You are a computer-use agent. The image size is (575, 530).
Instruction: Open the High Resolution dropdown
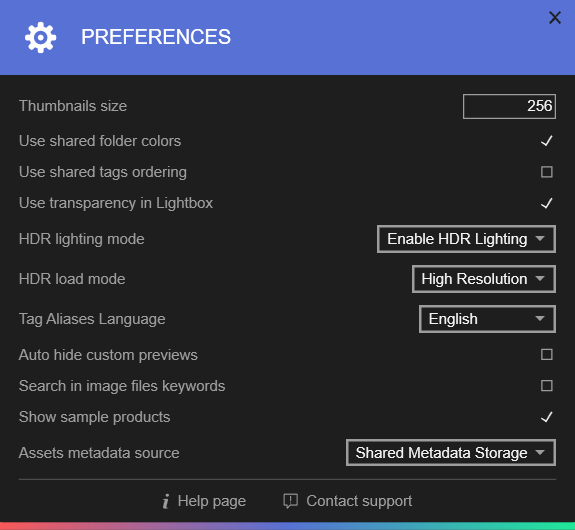(x=484, y=279)
